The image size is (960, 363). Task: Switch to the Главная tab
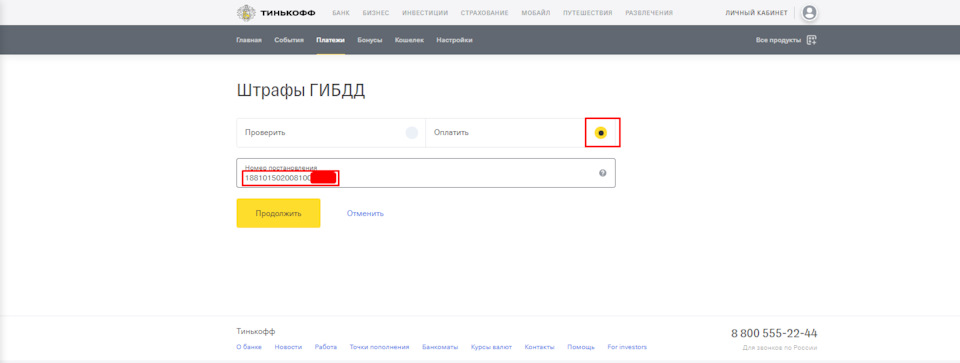pos(249,40)
